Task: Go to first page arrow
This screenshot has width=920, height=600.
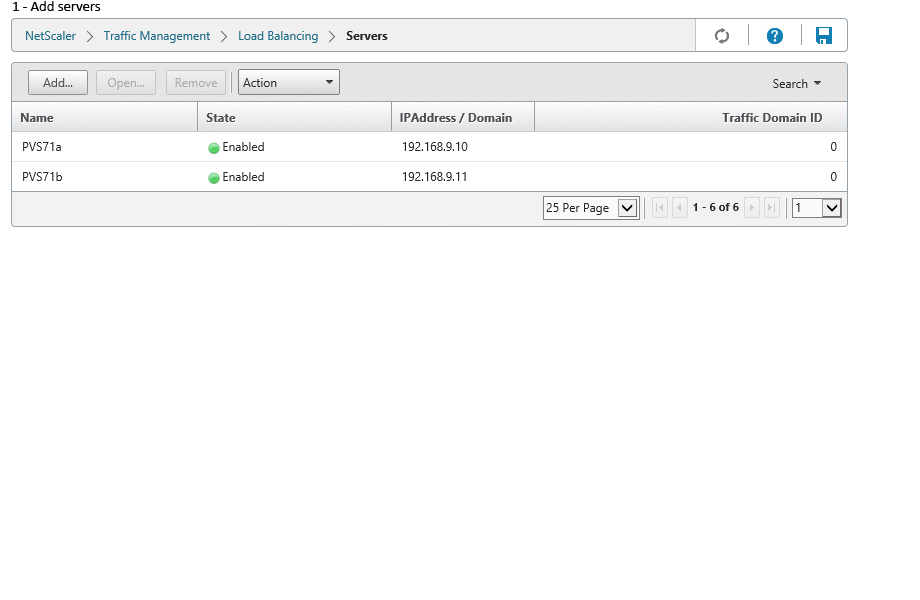Action: click(x=660, y=208)
